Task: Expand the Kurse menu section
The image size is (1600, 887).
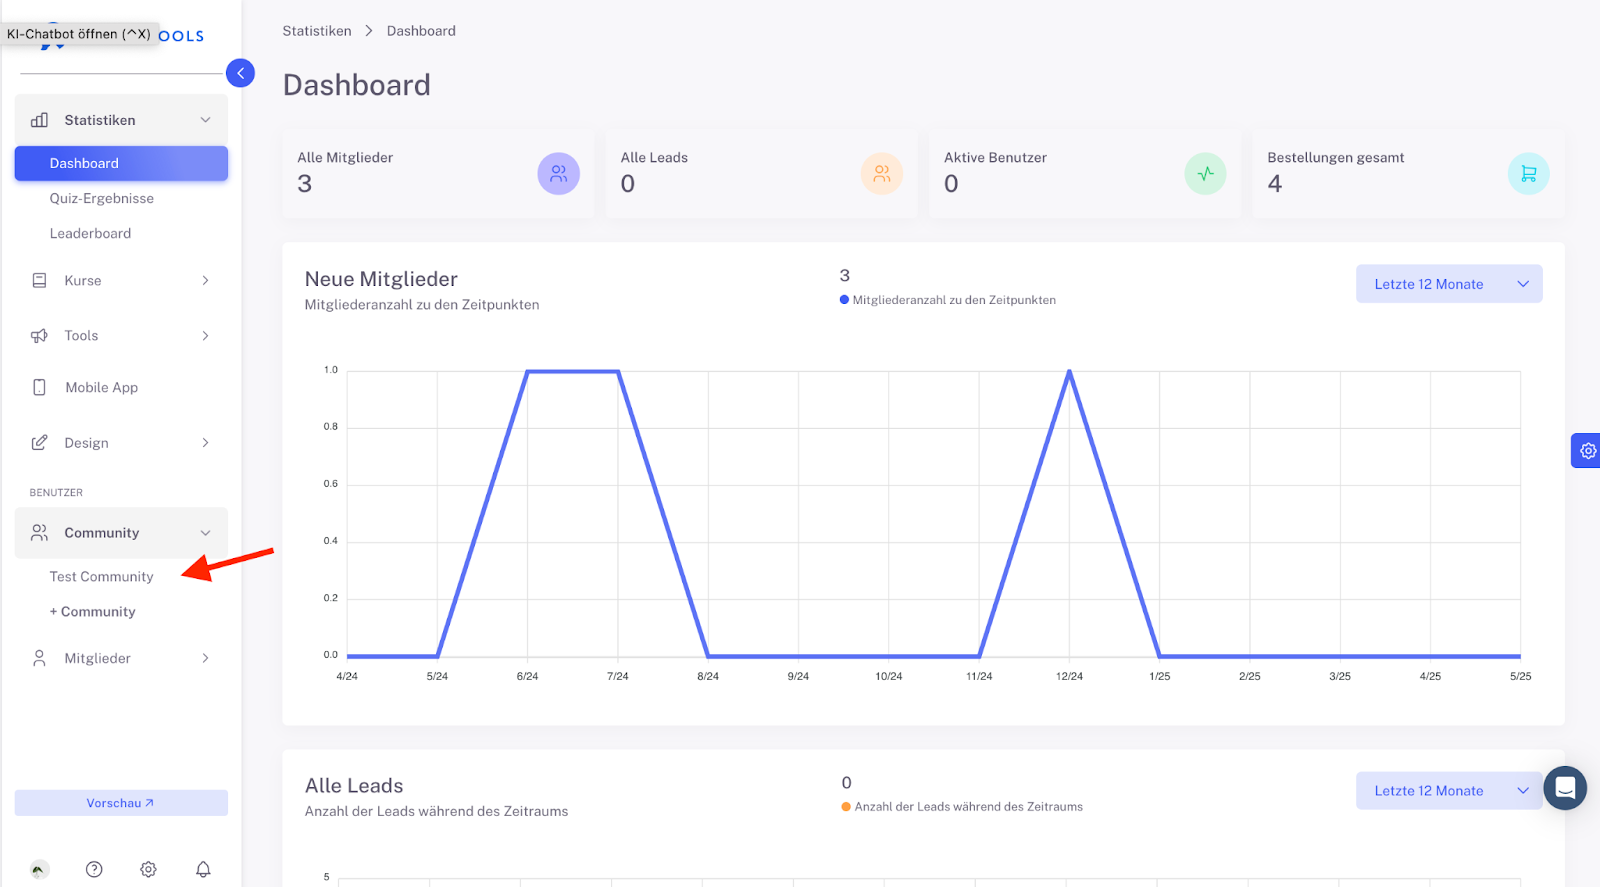Action: 121,281
